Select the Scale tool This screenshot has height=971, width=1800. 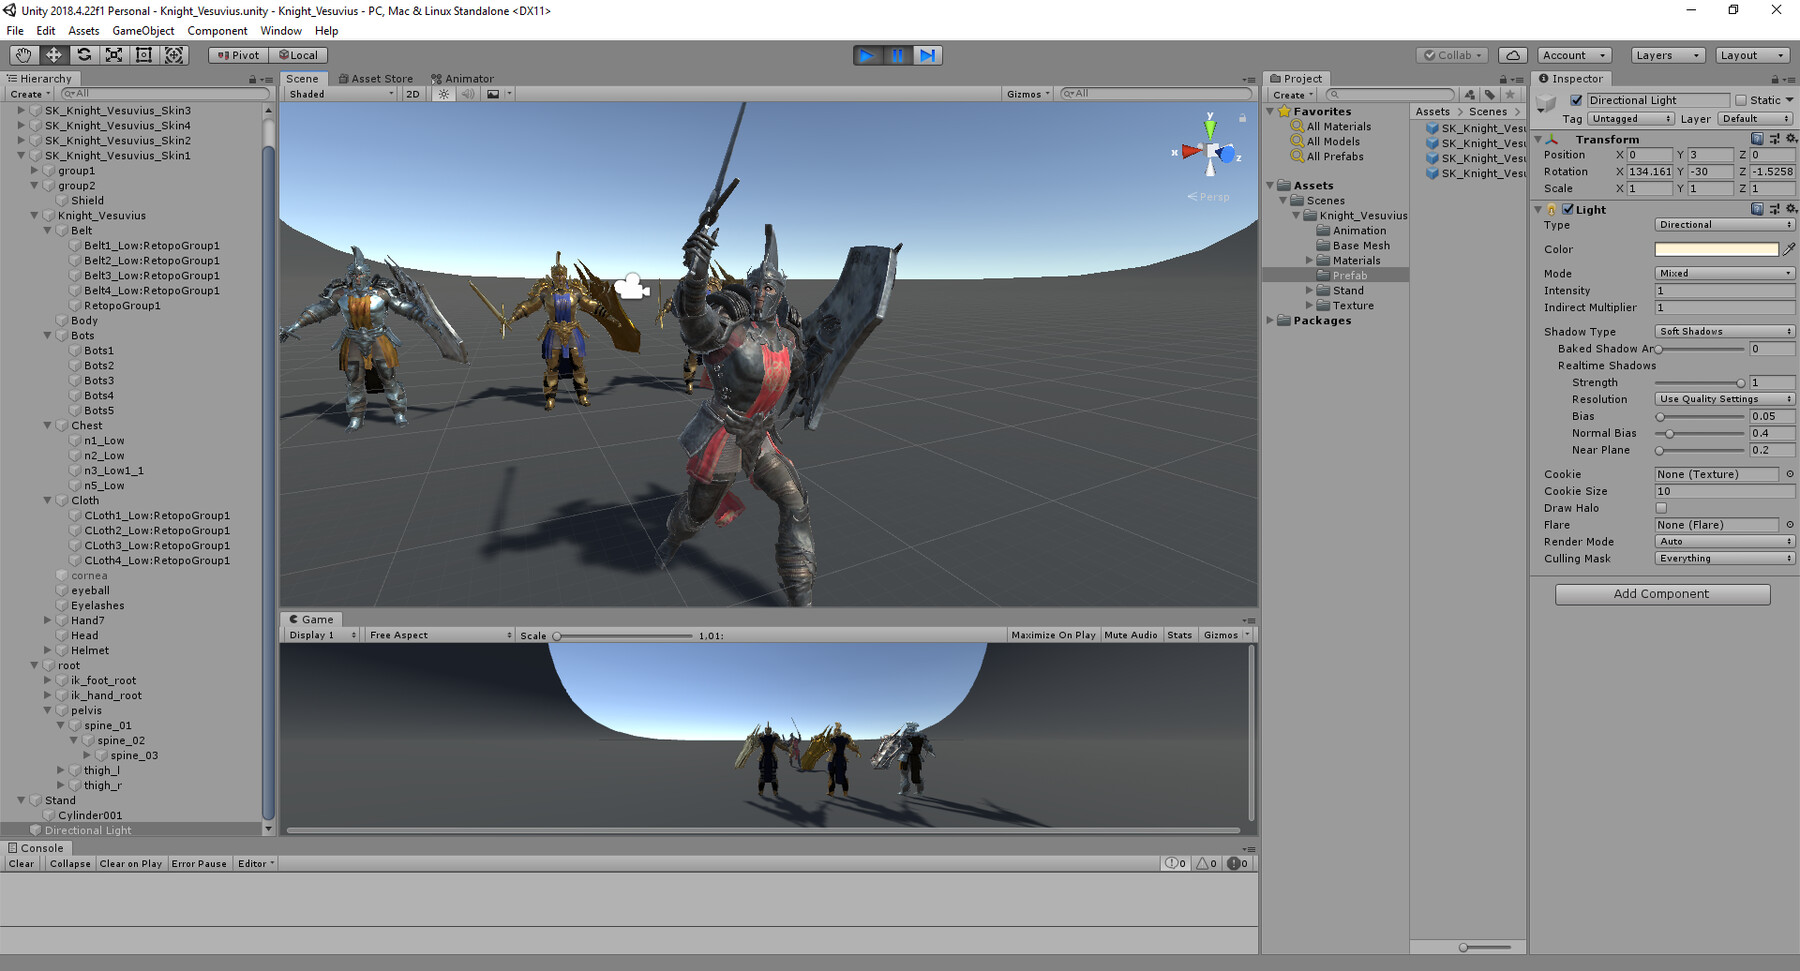click(x=114, y=55)
